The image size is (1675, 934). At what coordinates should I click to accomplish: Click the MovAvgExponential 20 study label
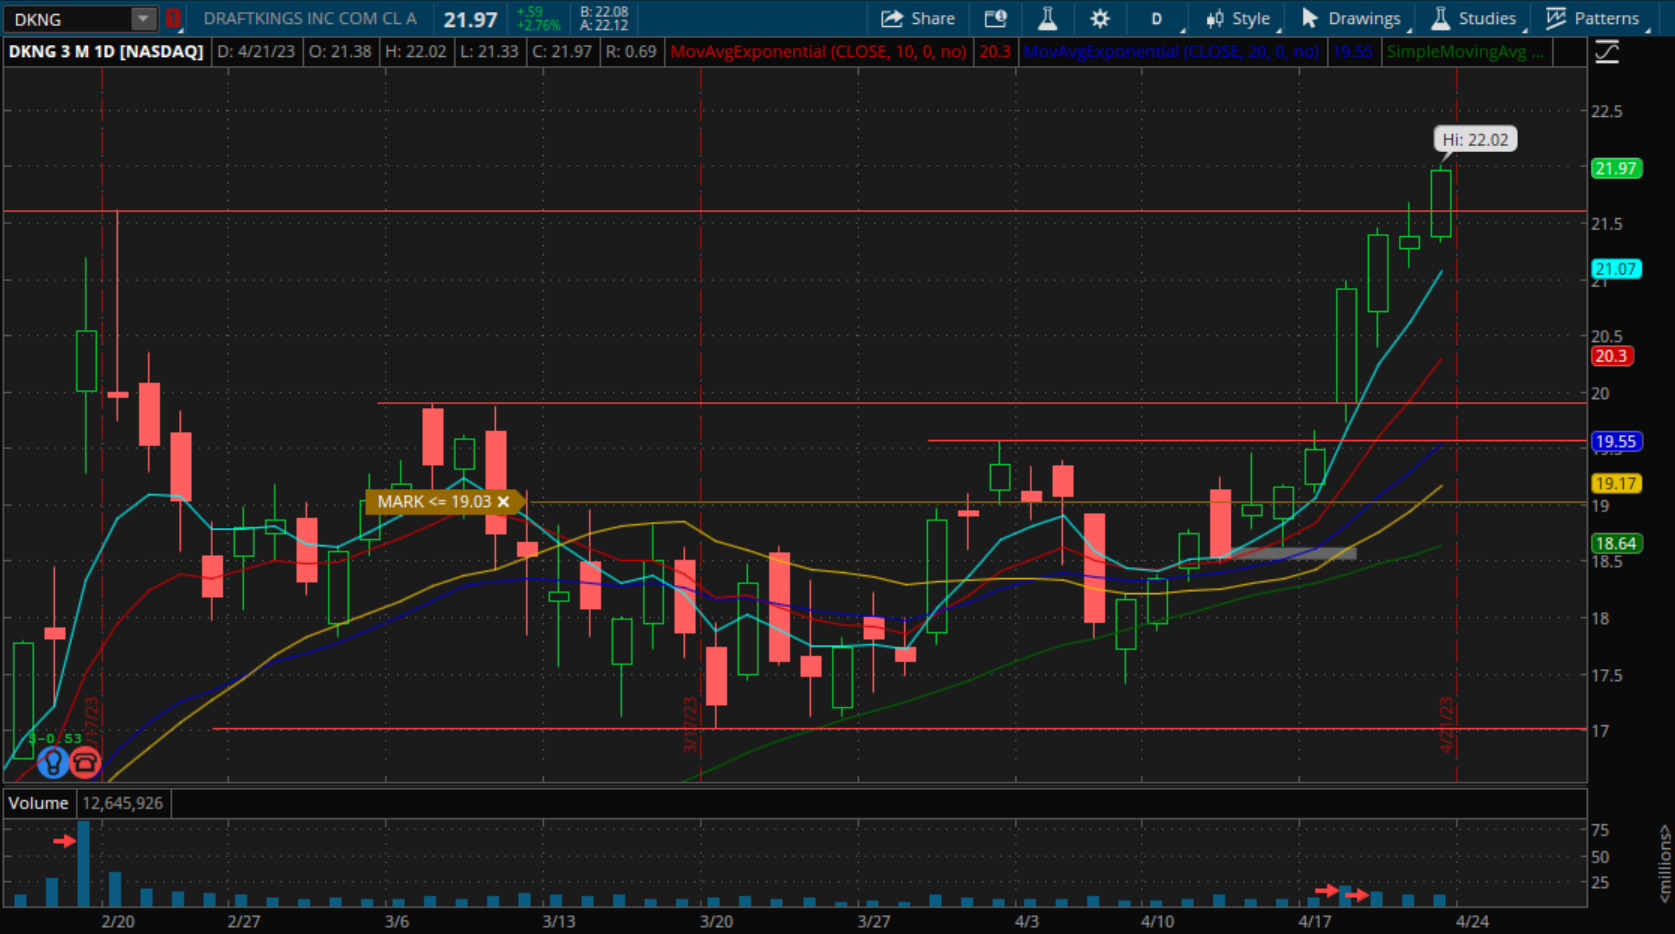(x=1171, y=52)
